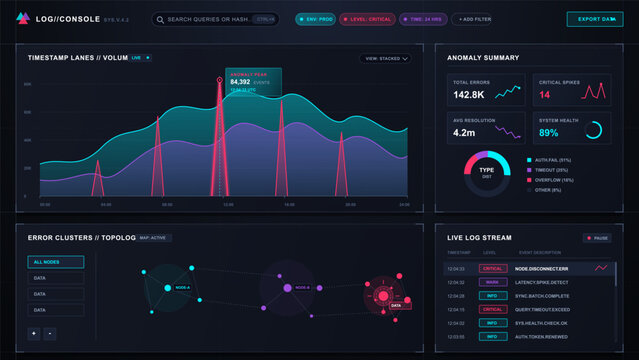Screen dimensions: 639x360
Task: Select the red pulsing critical cluster node
Action: coord(383,296)
